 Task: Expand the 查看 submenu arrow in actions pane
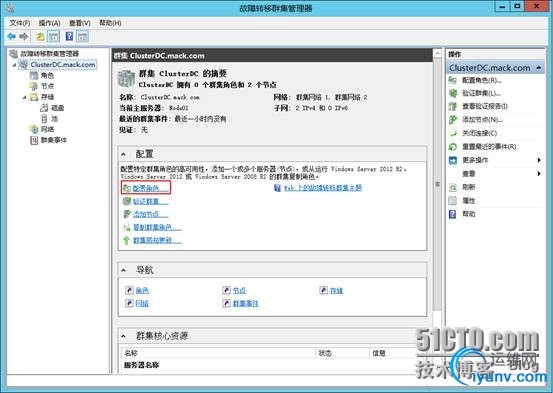pos(539,174)
